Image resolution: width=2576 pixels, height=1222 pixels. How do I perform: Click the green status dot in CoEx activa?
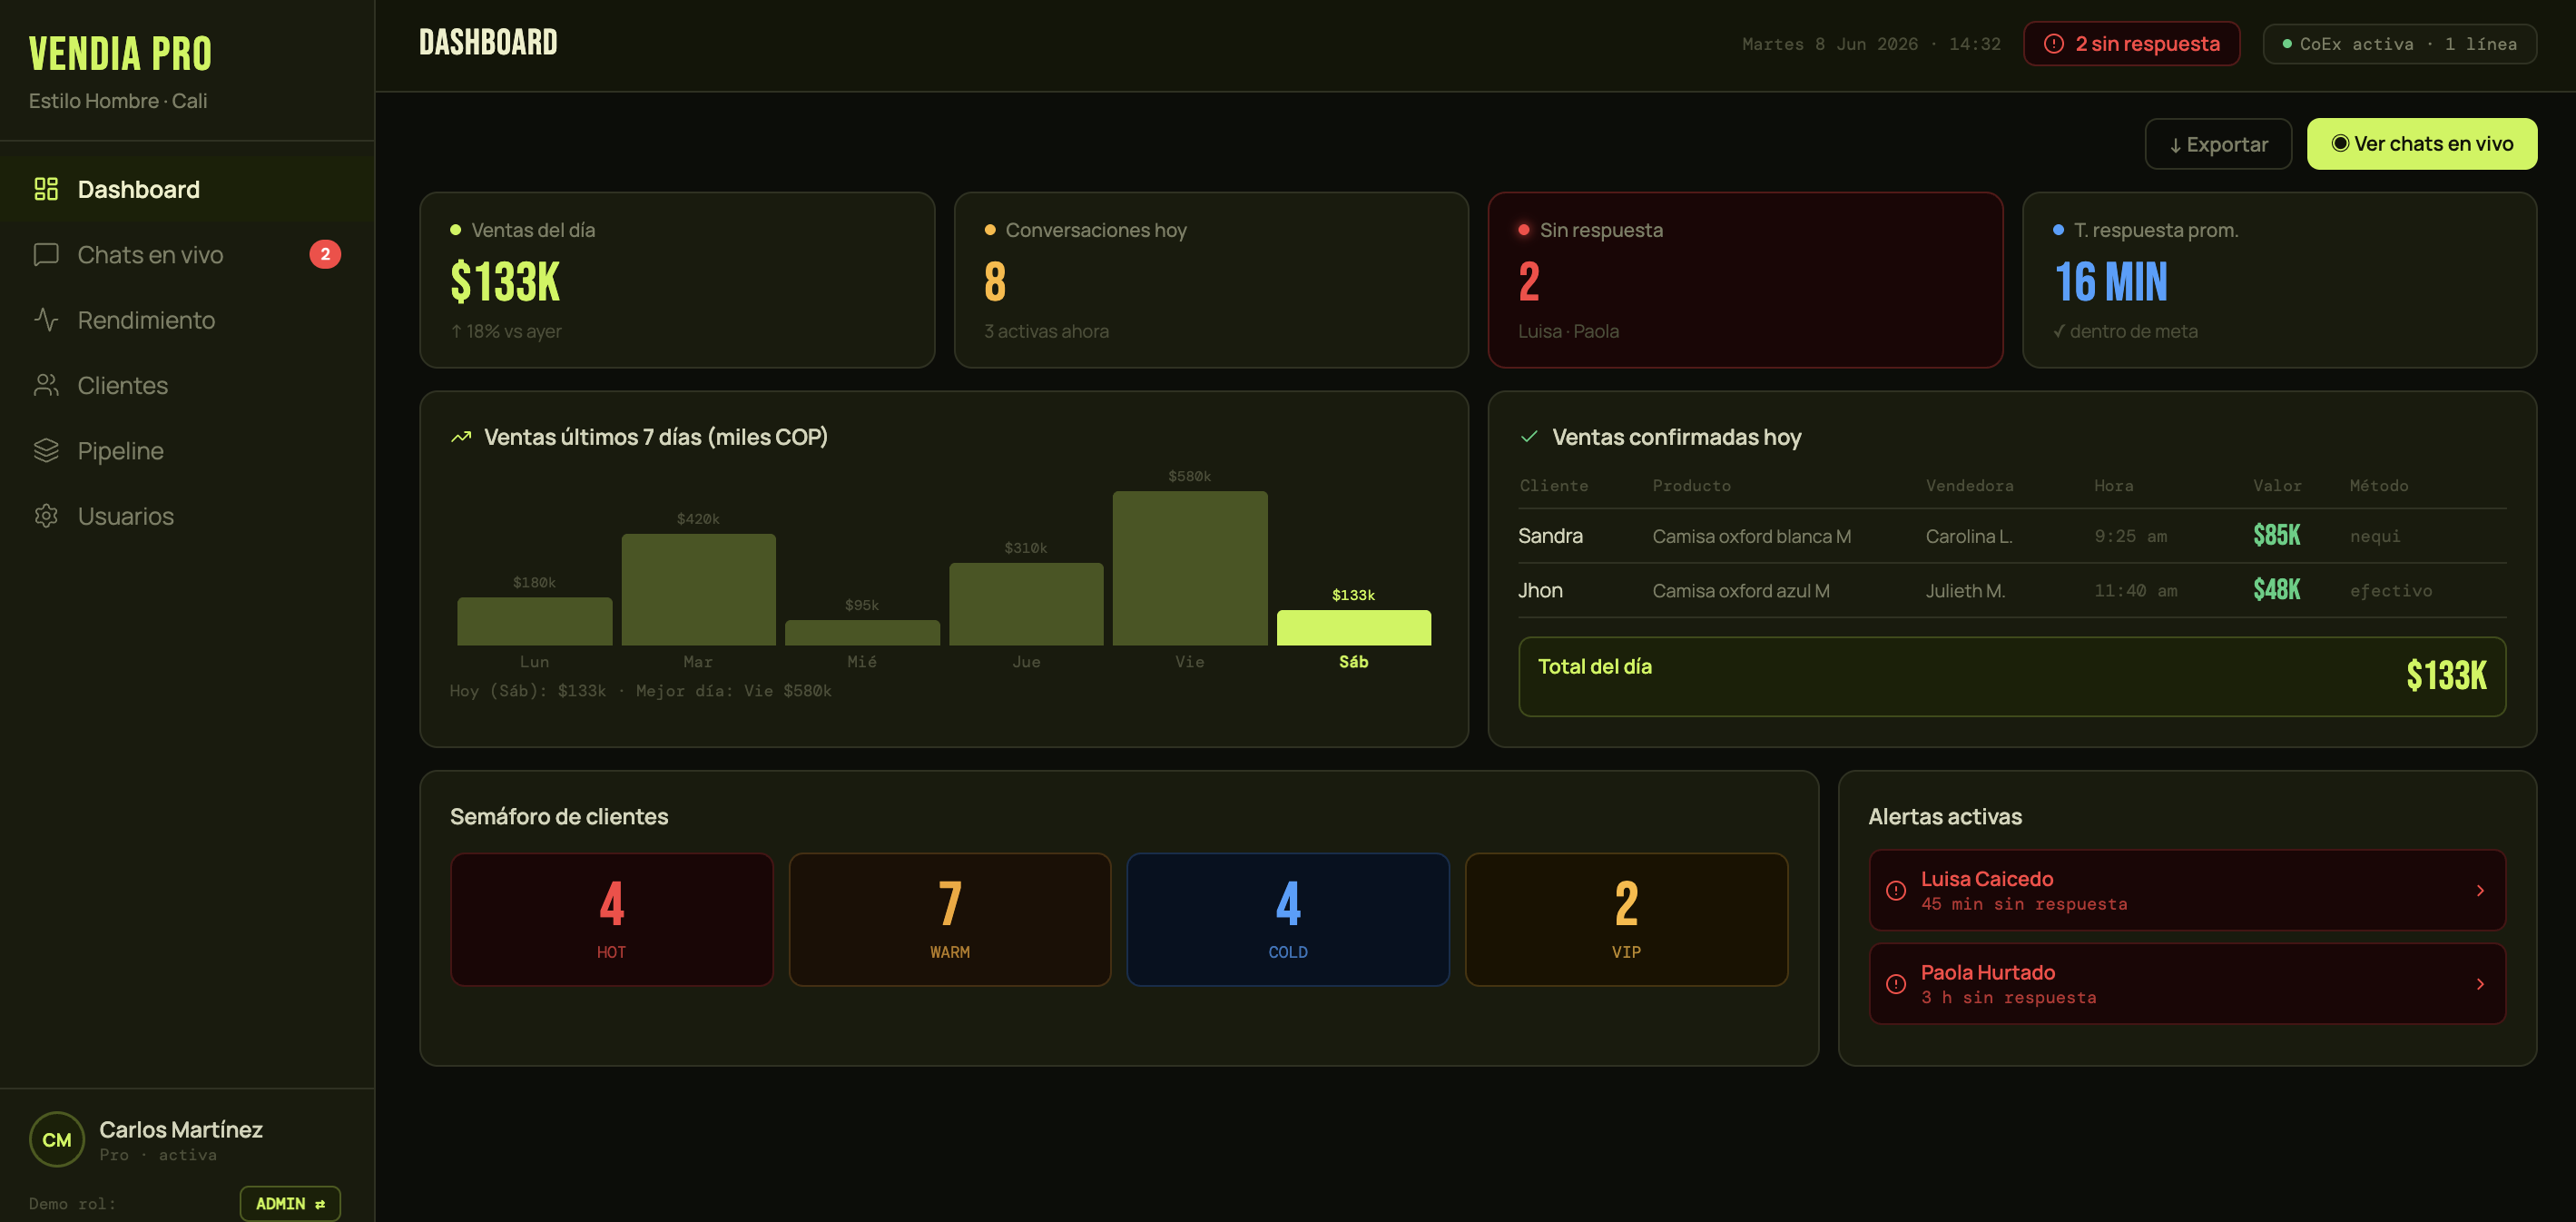click(2287, 44)
